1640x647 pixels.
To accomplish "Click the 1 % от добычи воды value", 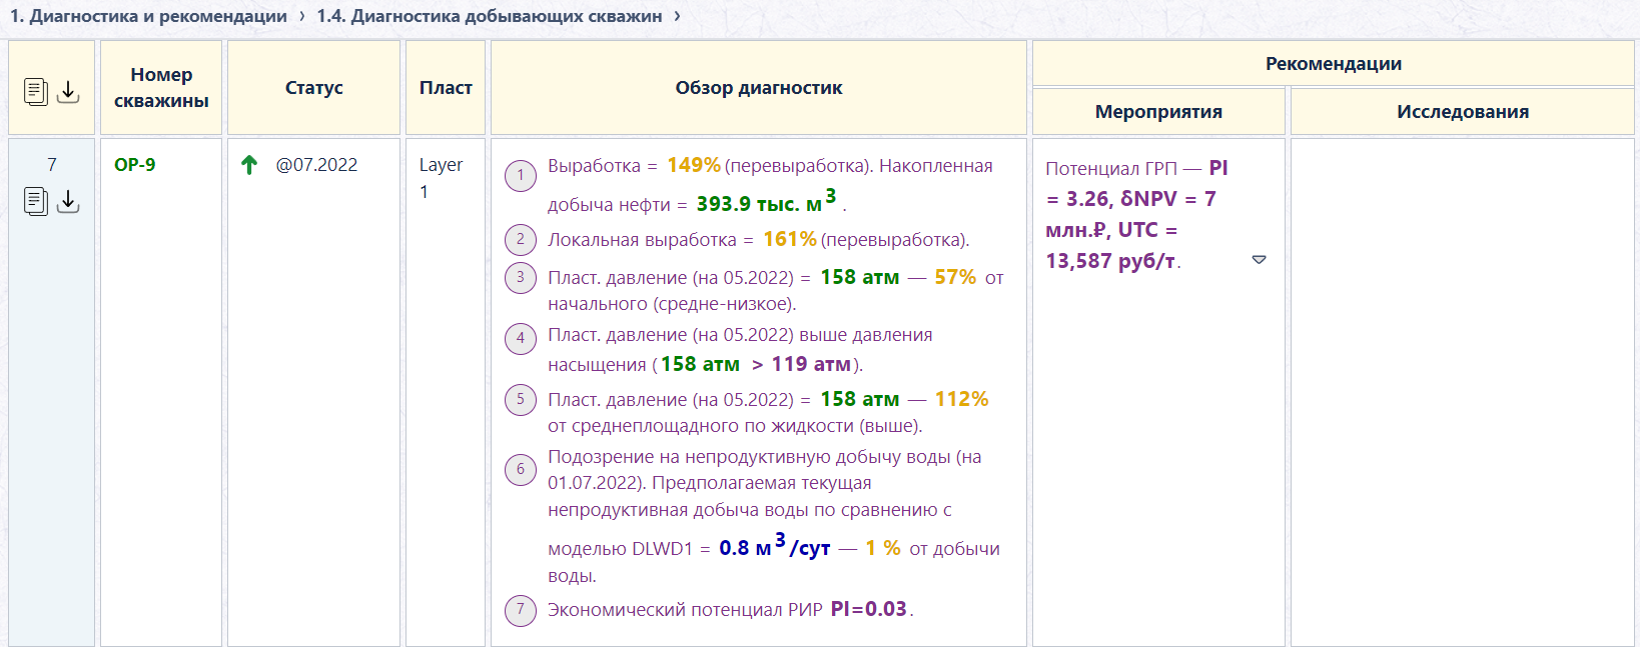I will (x=883, y=548).
